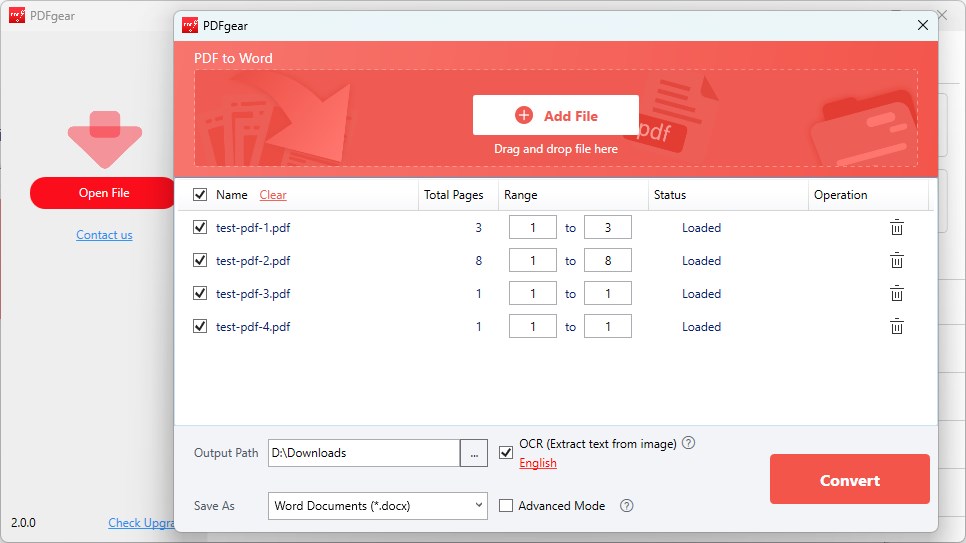Screen dimensions: 966x543
Task: Click the version number 2.0.0
Action: tap(23, 523)
